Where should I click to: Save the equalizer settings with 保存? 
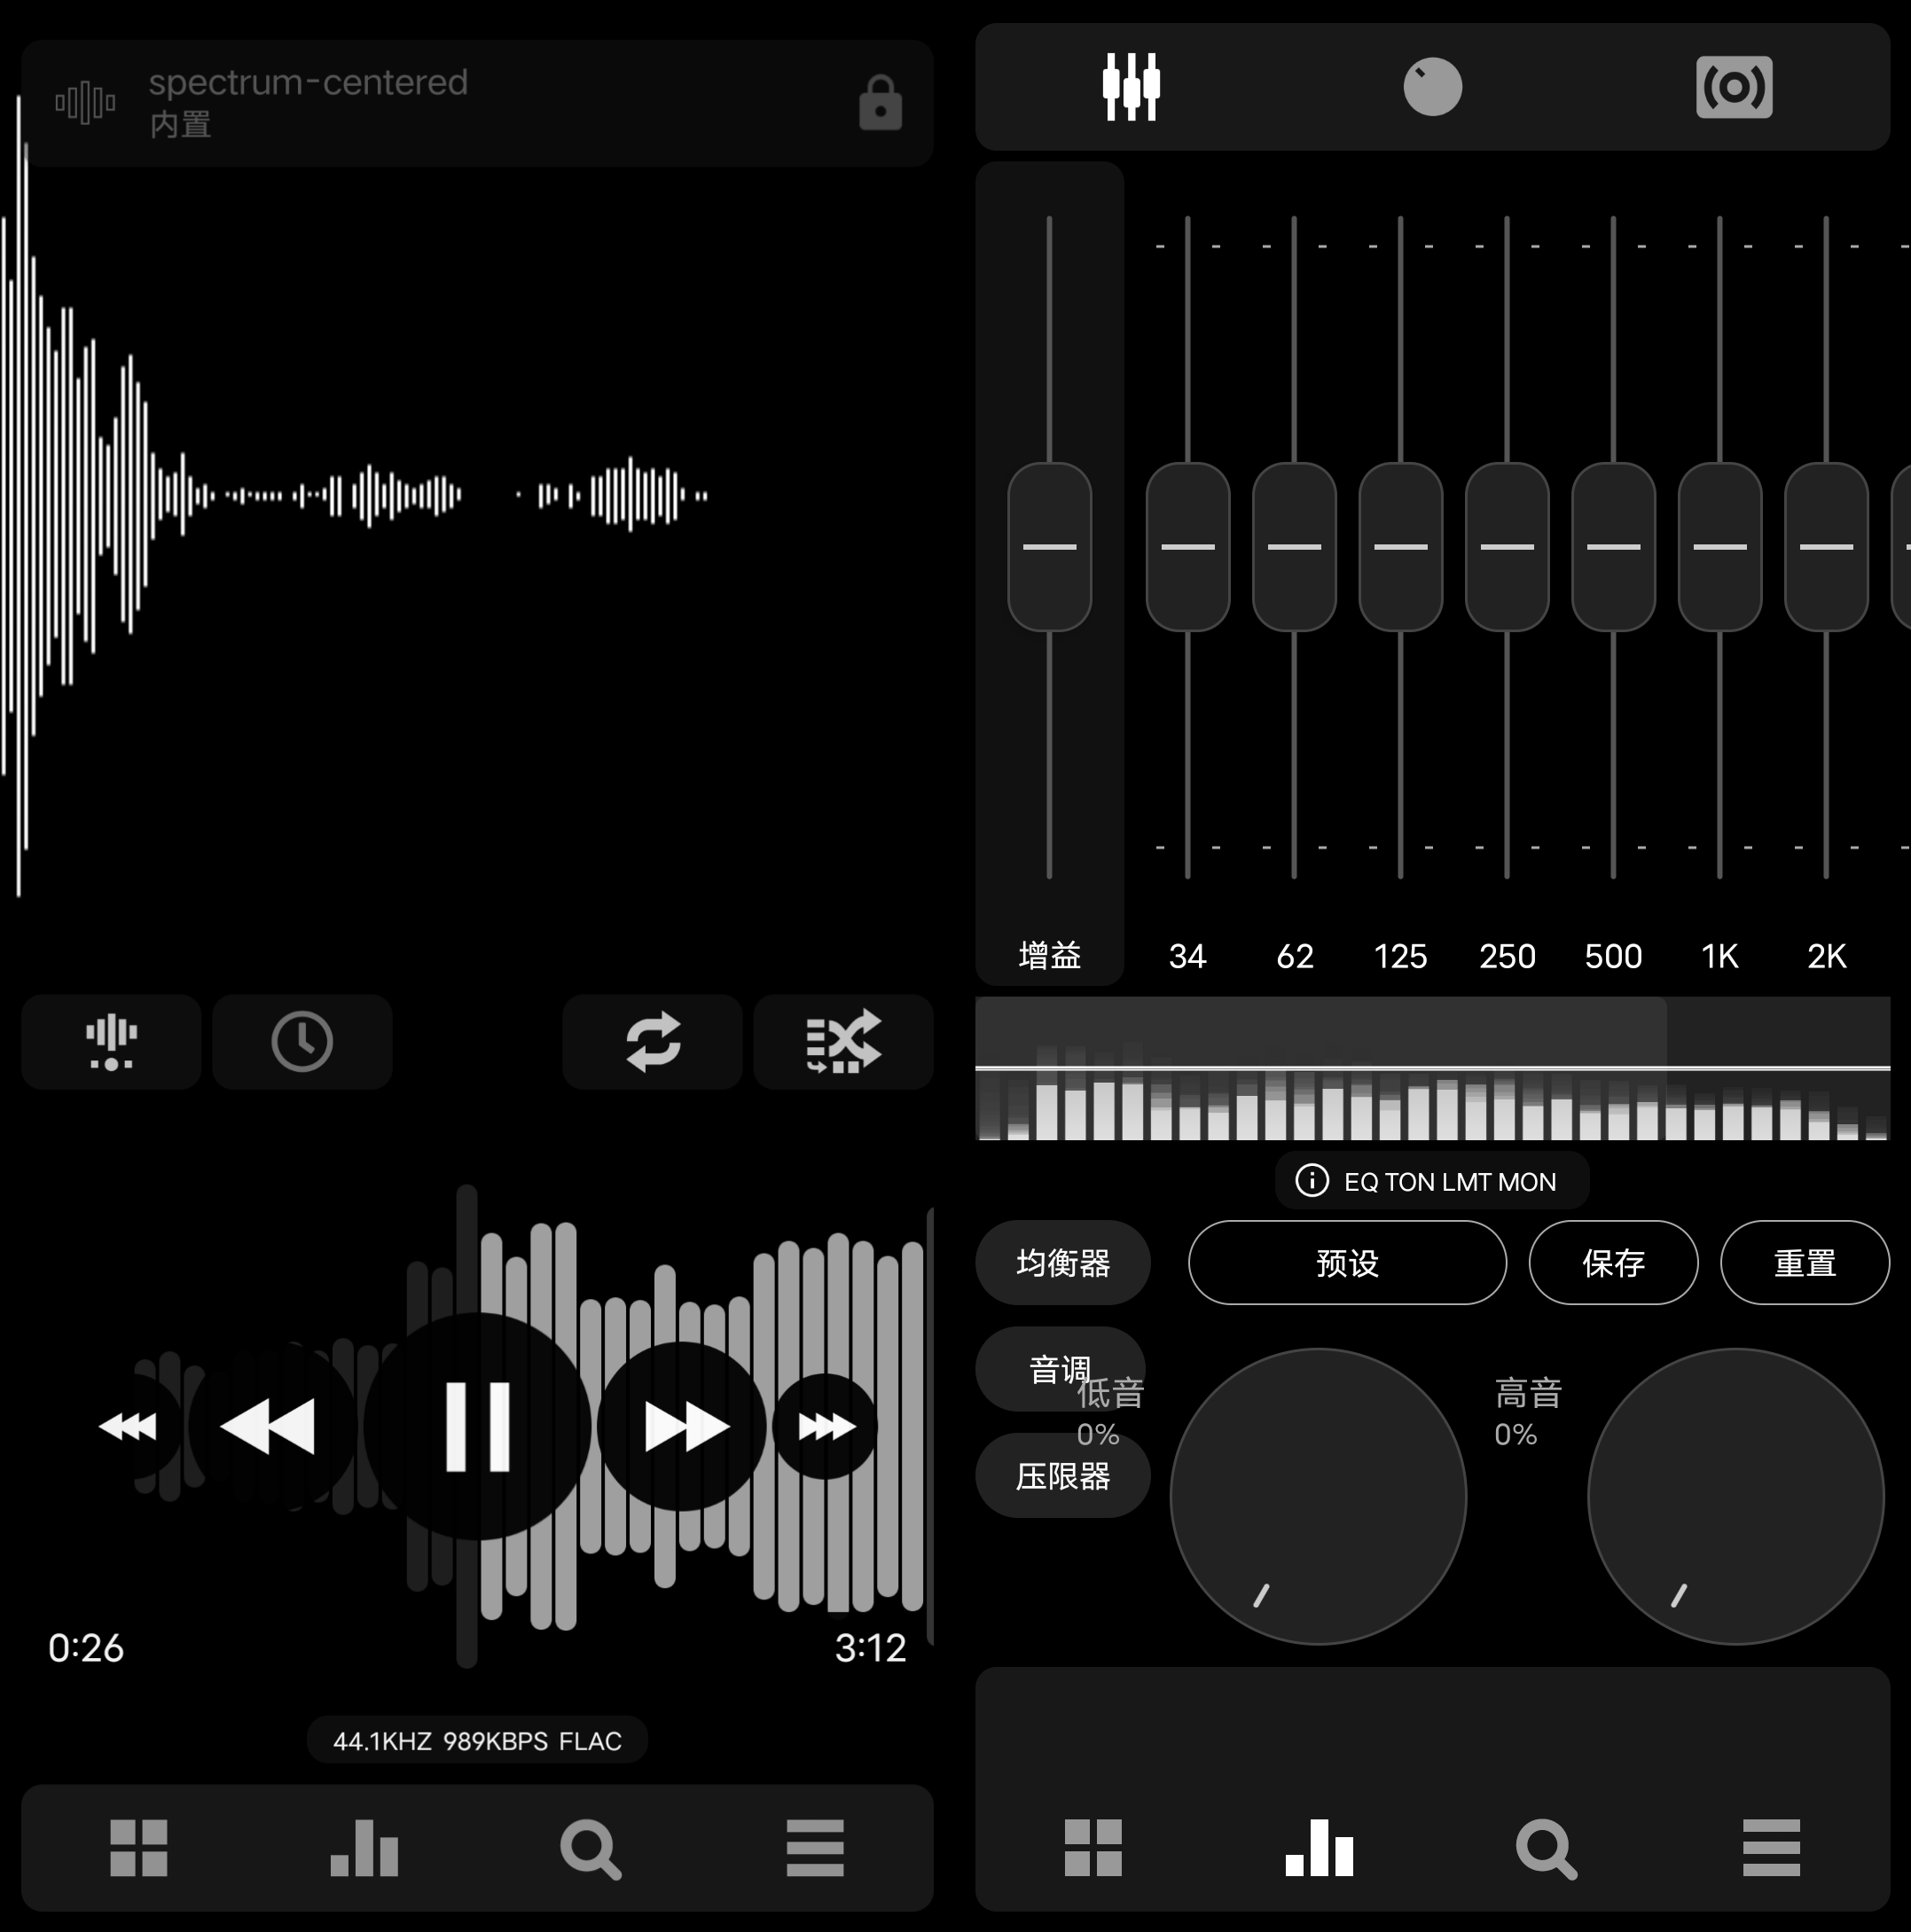coord(1612,1263)
